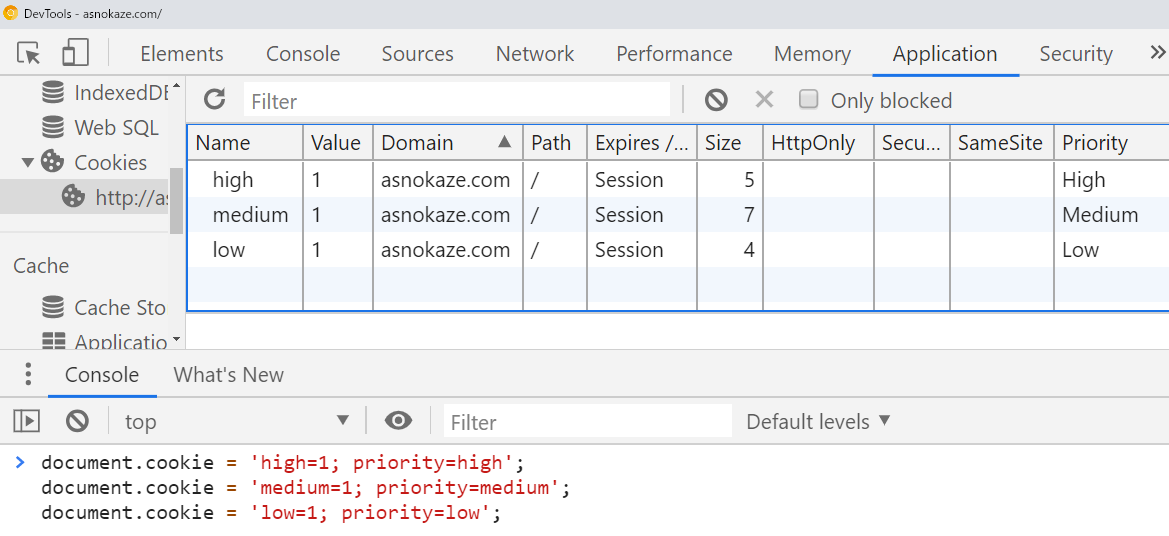Enable the Only blocked checkbox

pos(810,99)
